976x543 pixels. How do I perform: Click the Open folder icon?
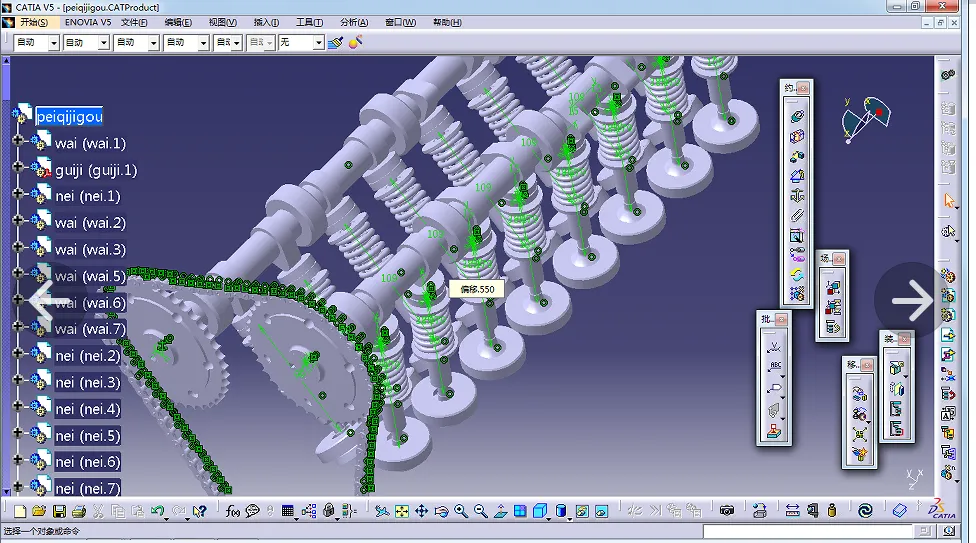39,511
